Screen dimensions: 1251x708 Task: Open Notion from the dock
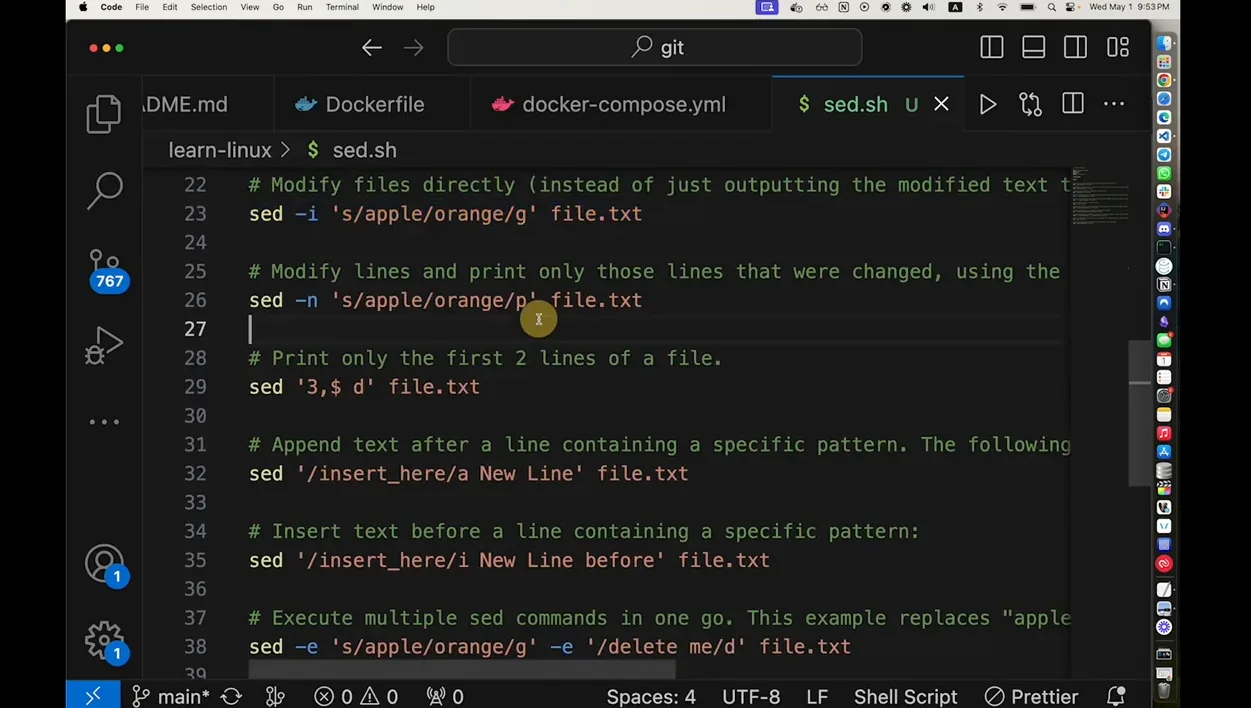click(1164, 285)
